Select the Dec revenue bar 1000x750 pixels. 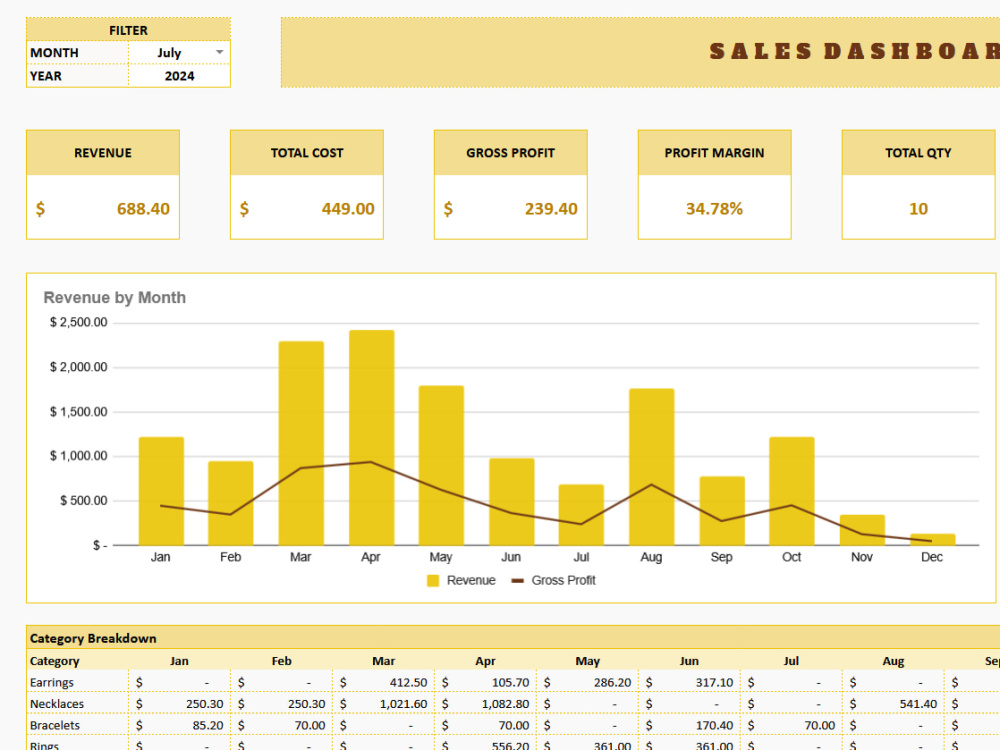(932, 540)
